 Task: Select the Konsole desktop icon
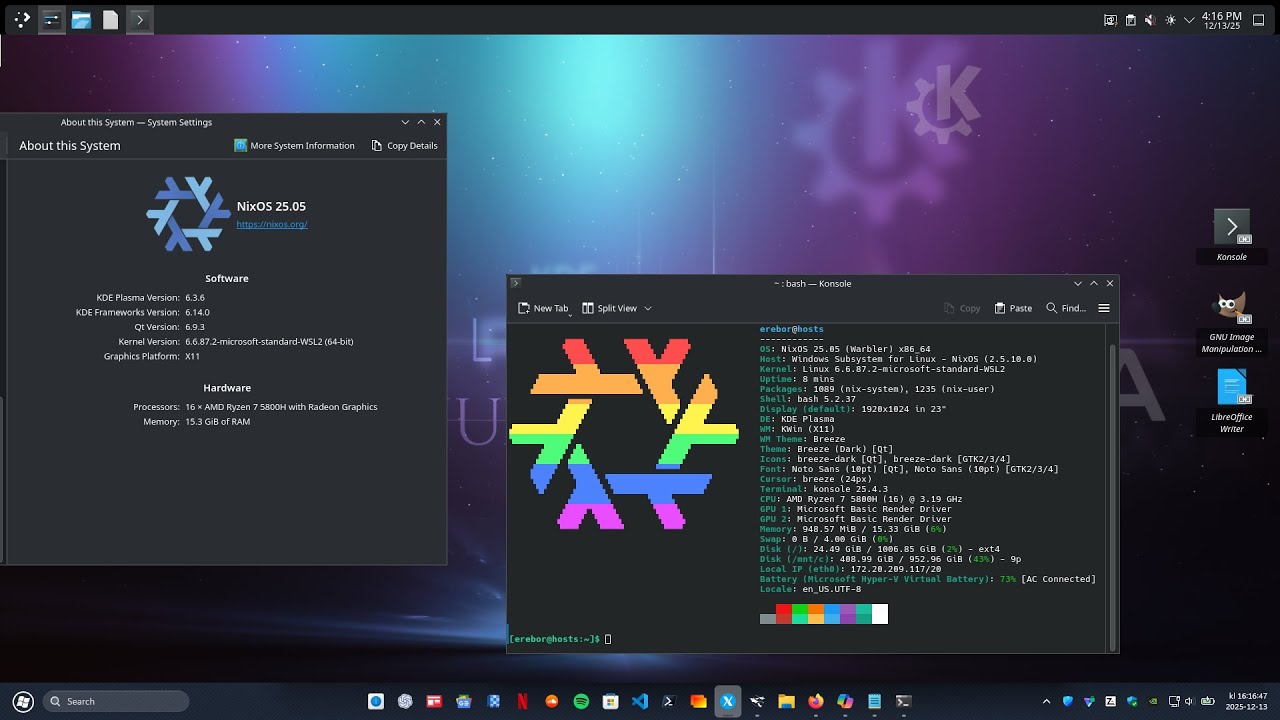[x=1232, y=236]
